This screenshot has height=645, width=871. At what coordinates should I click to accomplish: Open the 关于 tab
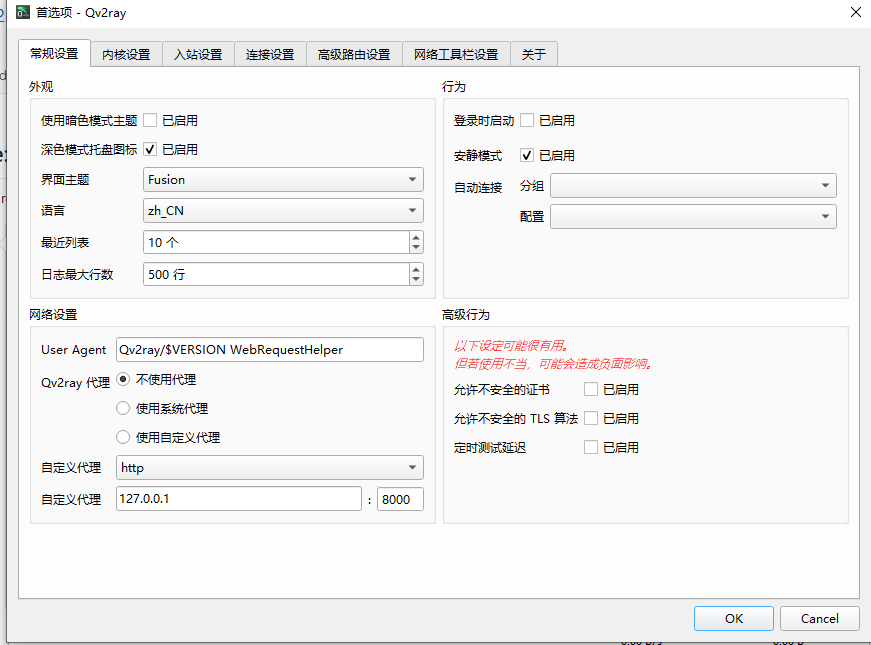pyautogui.click(x=534, y=54)
